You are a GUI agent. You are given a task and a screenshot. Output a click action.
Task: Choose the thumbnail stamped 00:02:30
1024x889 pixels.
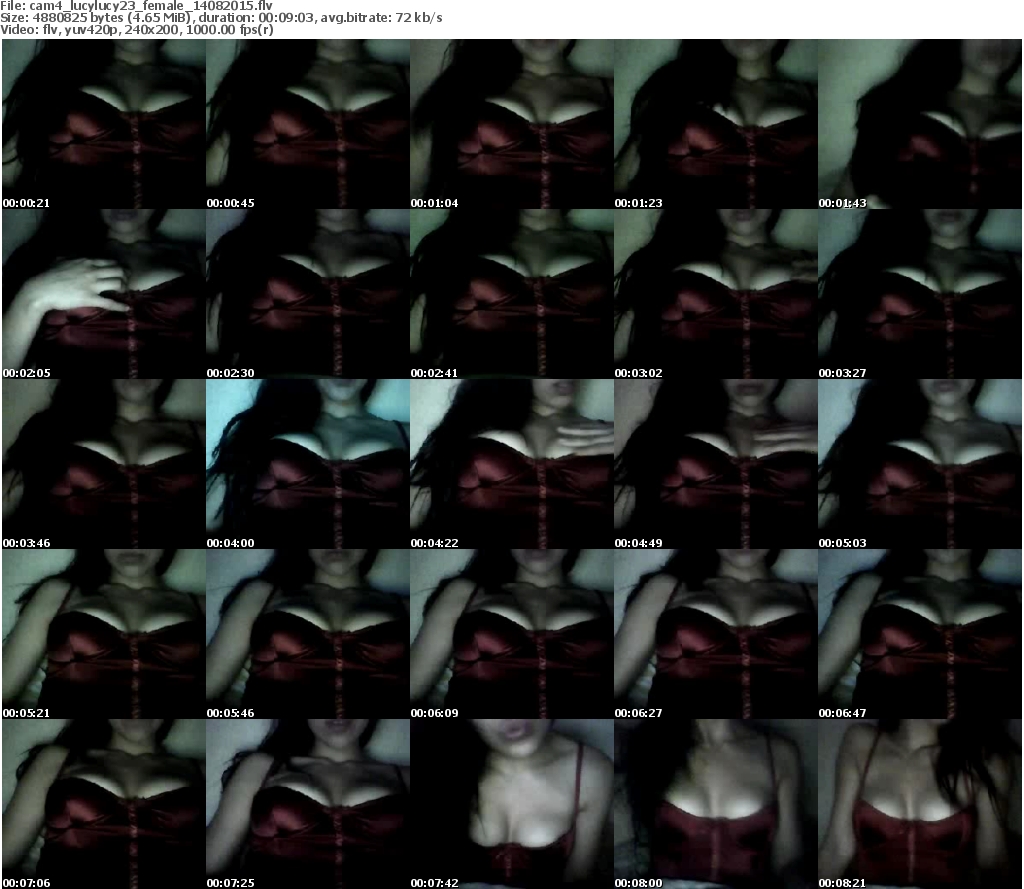(308, 294)
